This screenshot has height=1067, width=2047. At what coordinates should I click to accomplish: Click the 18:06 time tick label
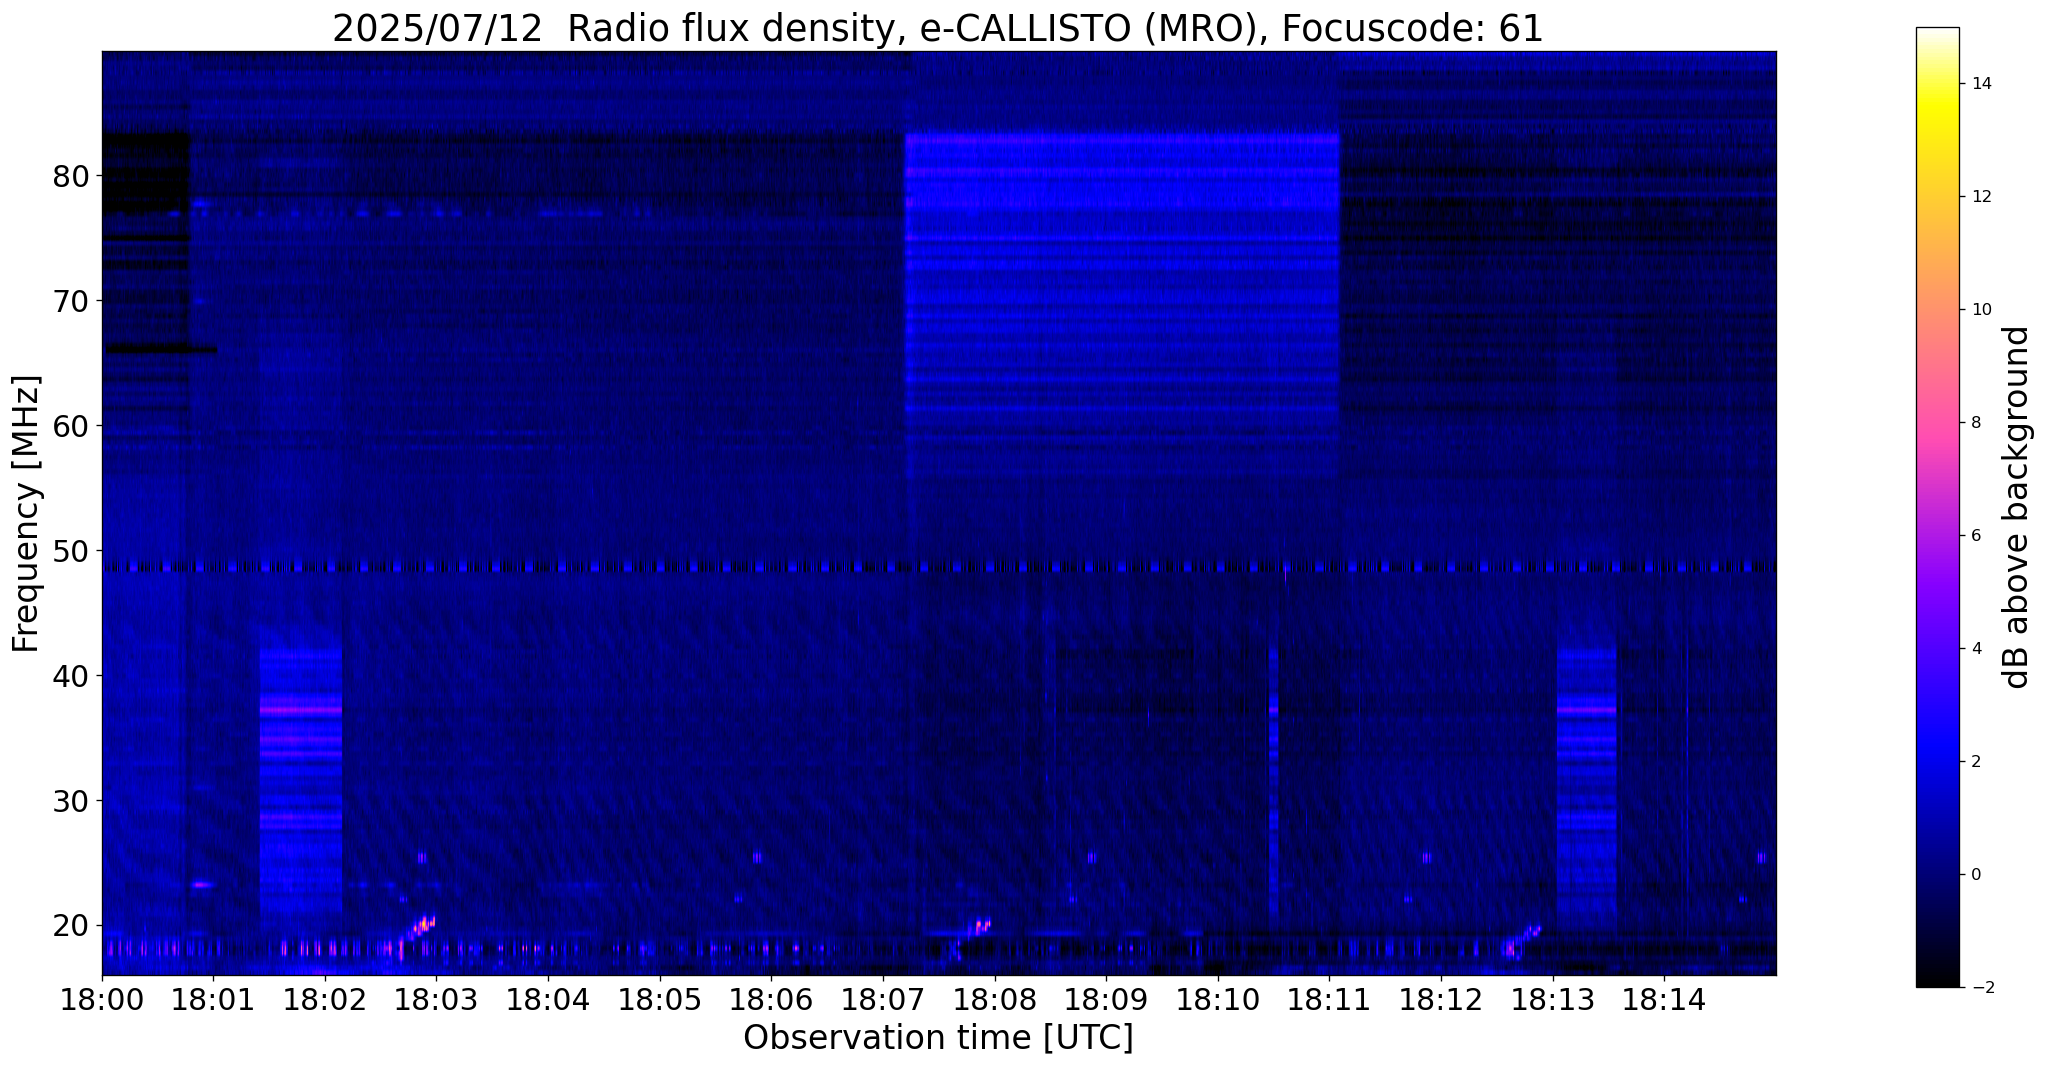[771, 1000]
